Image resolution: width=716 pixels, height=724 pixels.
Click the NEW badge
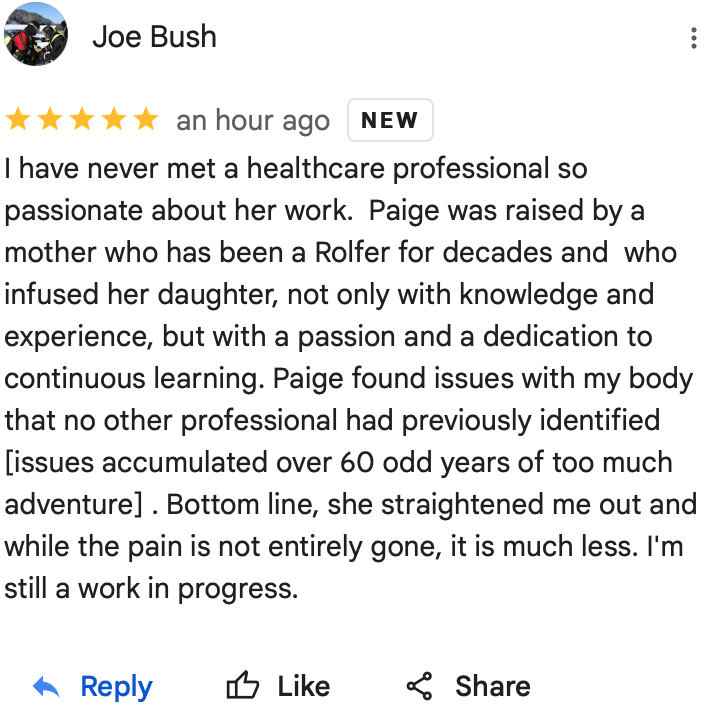[389, 120]
